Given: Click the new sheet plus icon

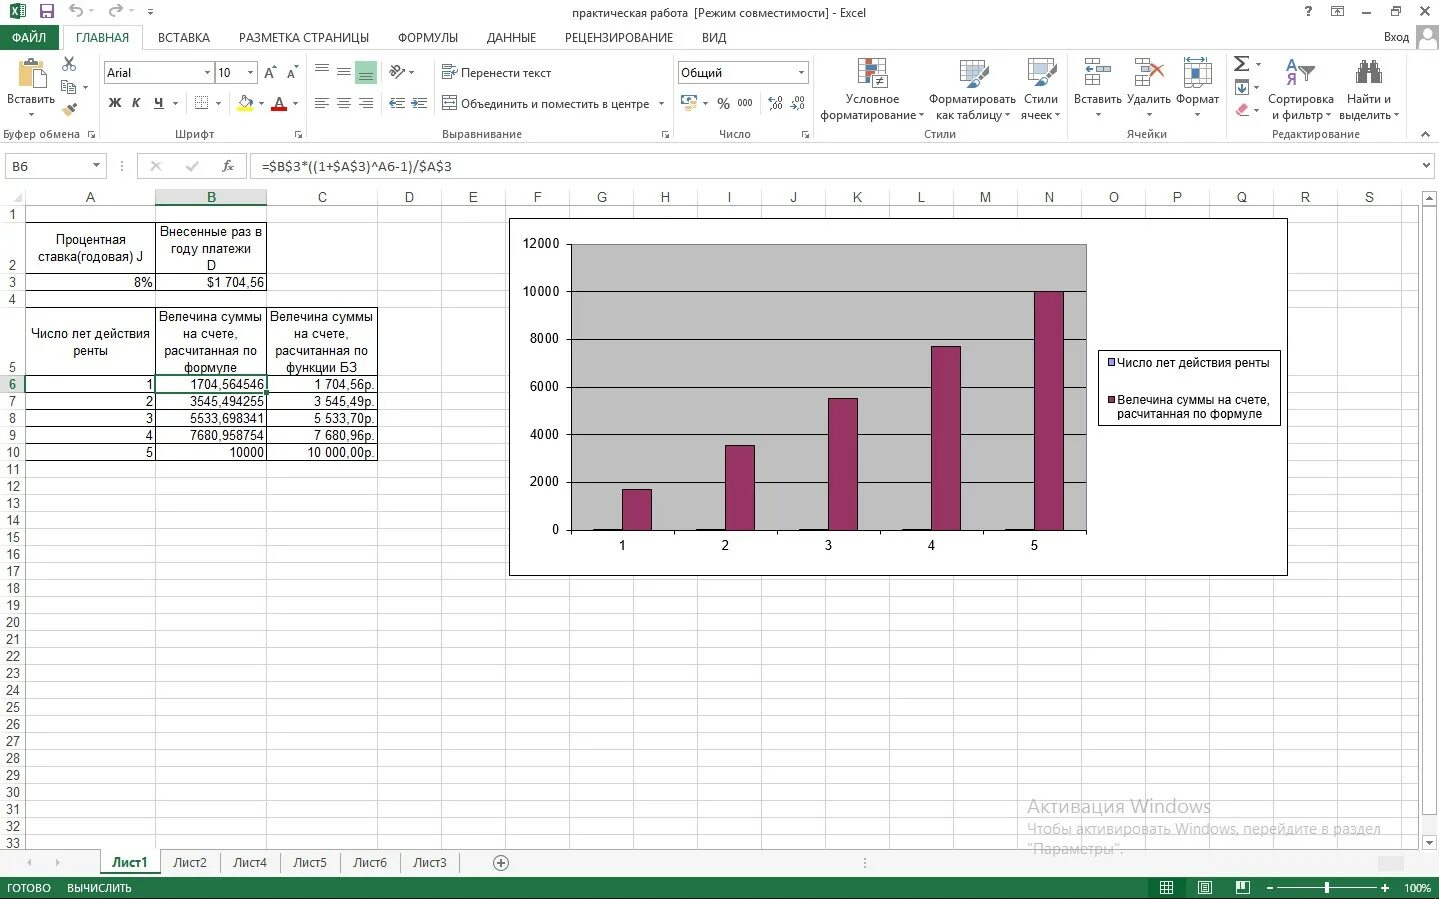Looking at the screenshot, I should (501, 862).
